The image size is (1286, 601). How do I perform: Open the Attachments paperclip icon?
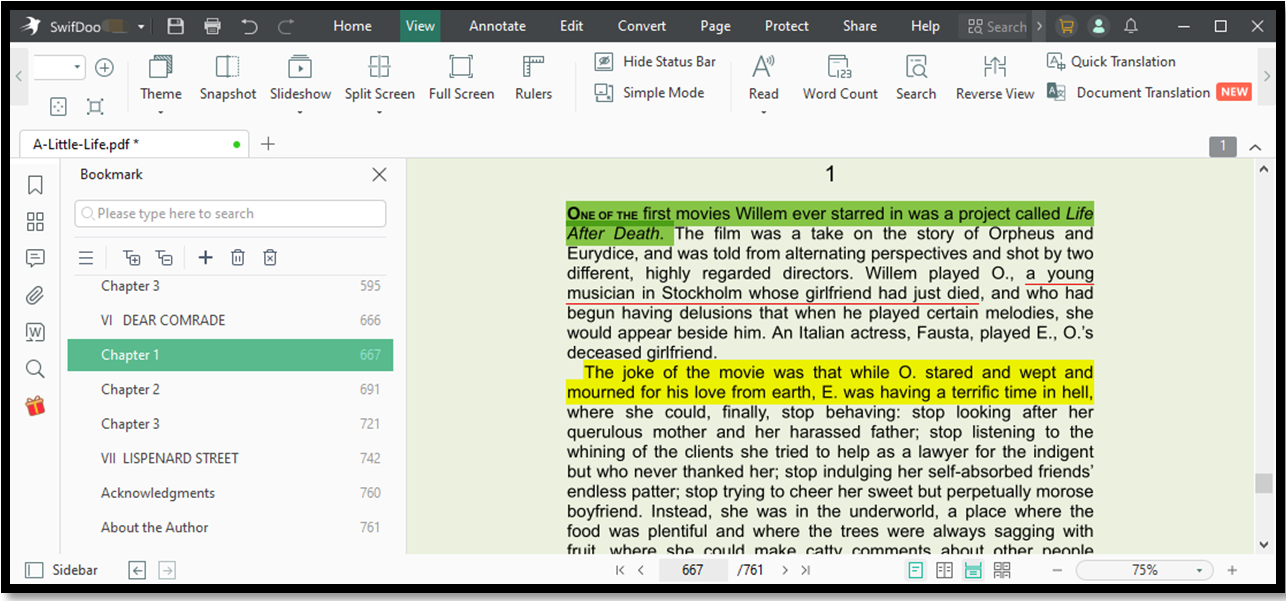pyautogui.click(x=35, y=296)
